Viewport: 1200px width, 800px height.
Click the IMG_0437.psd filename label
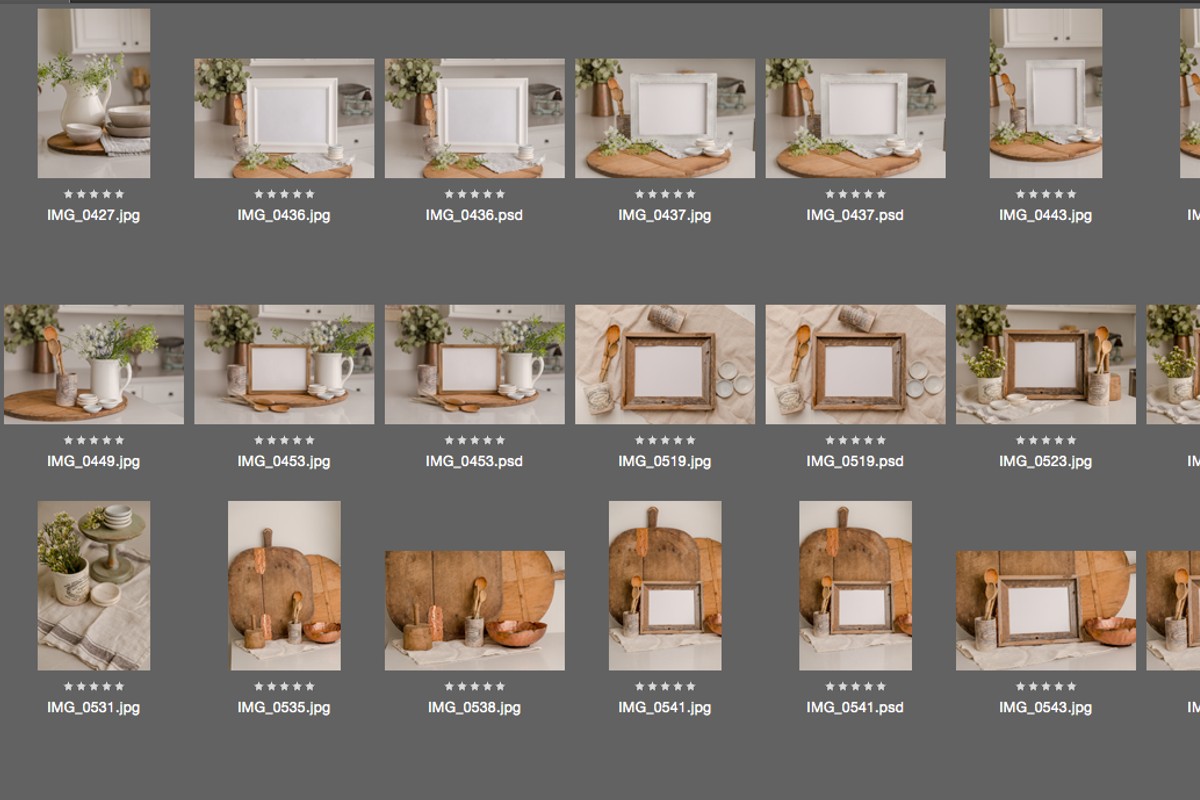(855, 215)
